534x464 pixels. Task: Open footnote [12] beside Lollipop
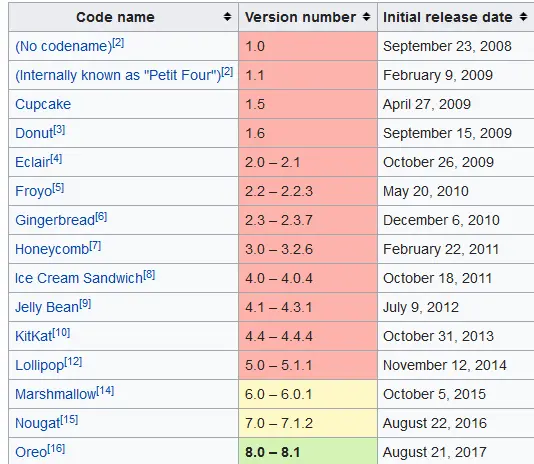point(73,361)
